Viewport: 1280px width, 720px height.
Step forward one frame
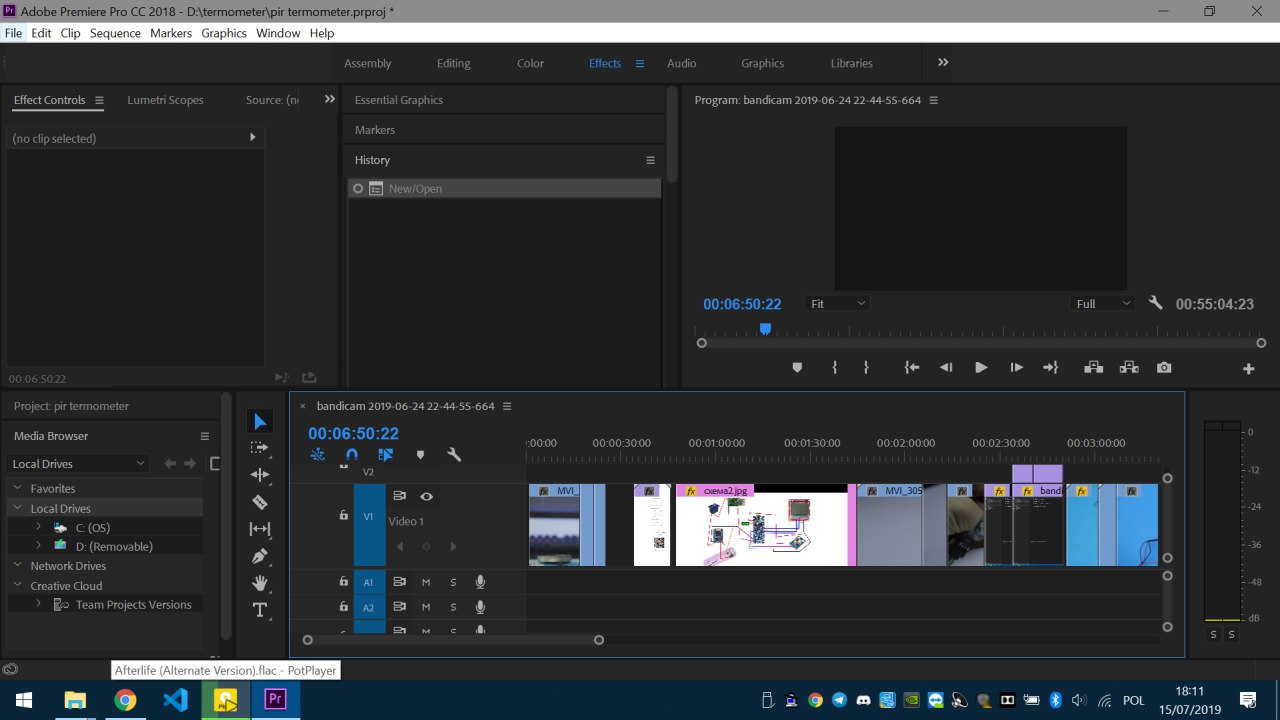pyautogui.click(x=1016, y=368)
